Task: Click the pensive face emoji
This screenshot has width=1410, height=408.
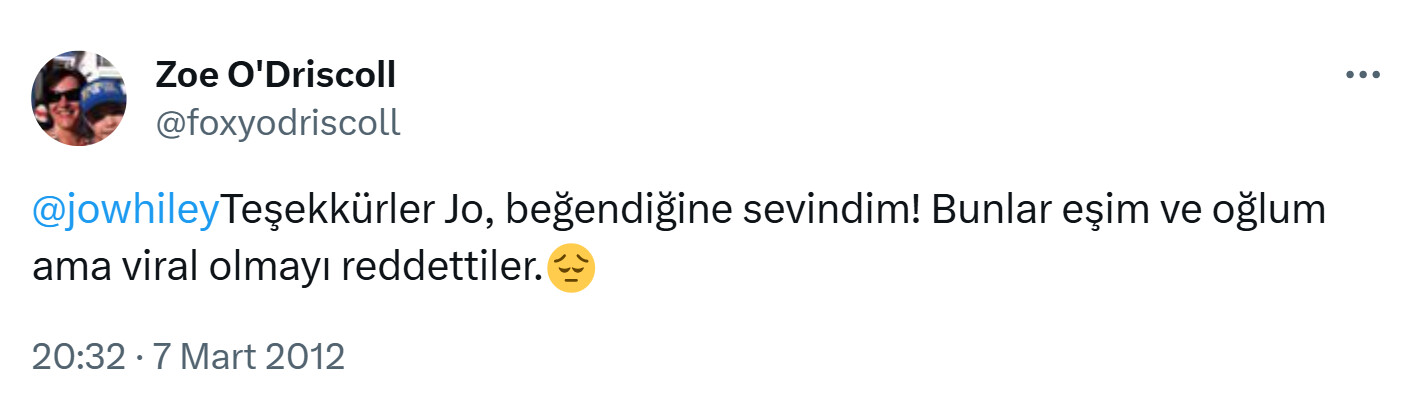Action: point(572,268)
